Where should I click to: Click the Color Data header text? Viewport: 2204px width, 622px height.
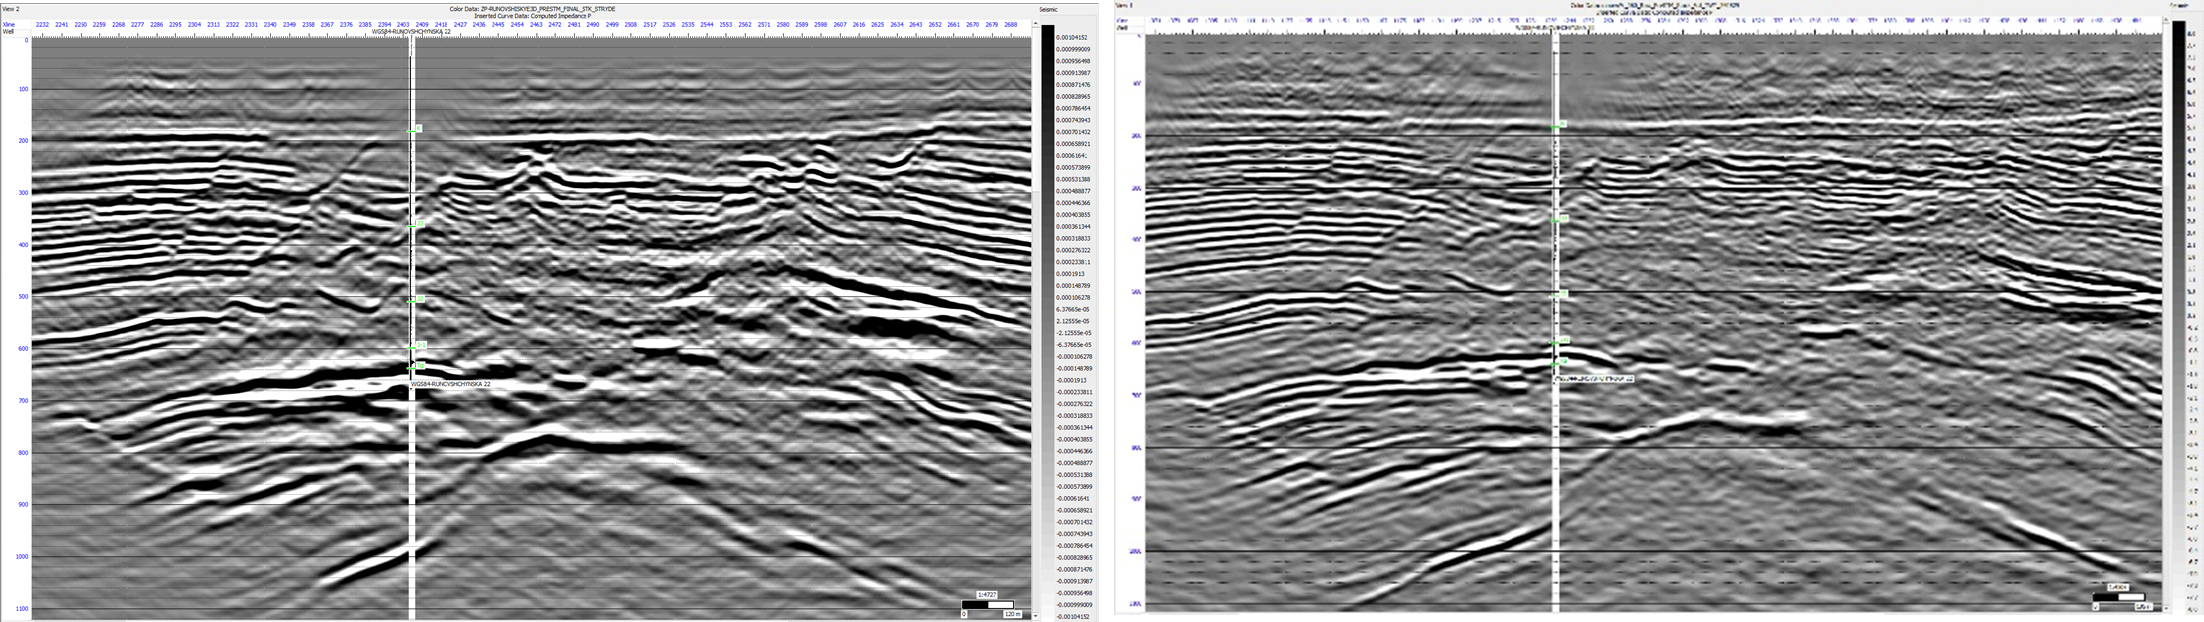point(532,9)
